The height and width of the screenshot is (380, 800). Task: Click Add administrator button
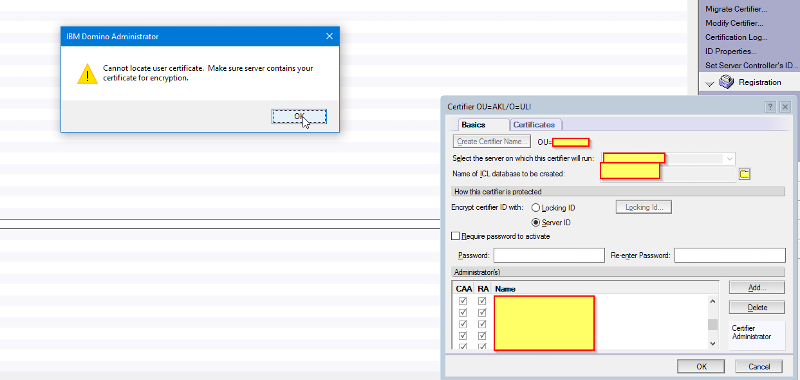coord(757,288)
